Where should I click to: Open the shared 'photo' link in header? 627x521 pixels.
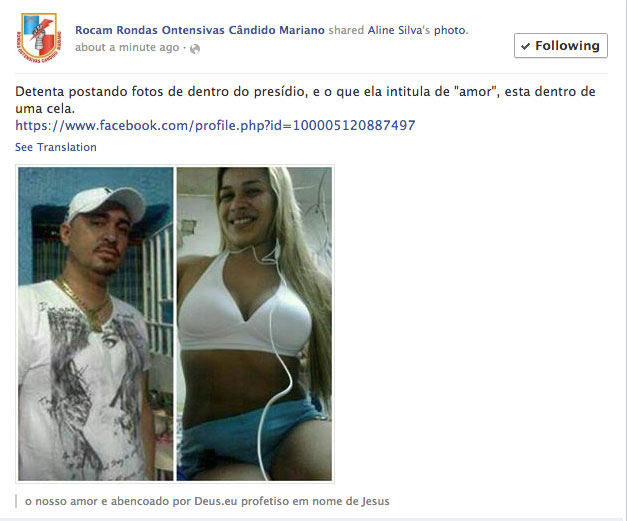(x=450, y=30)
